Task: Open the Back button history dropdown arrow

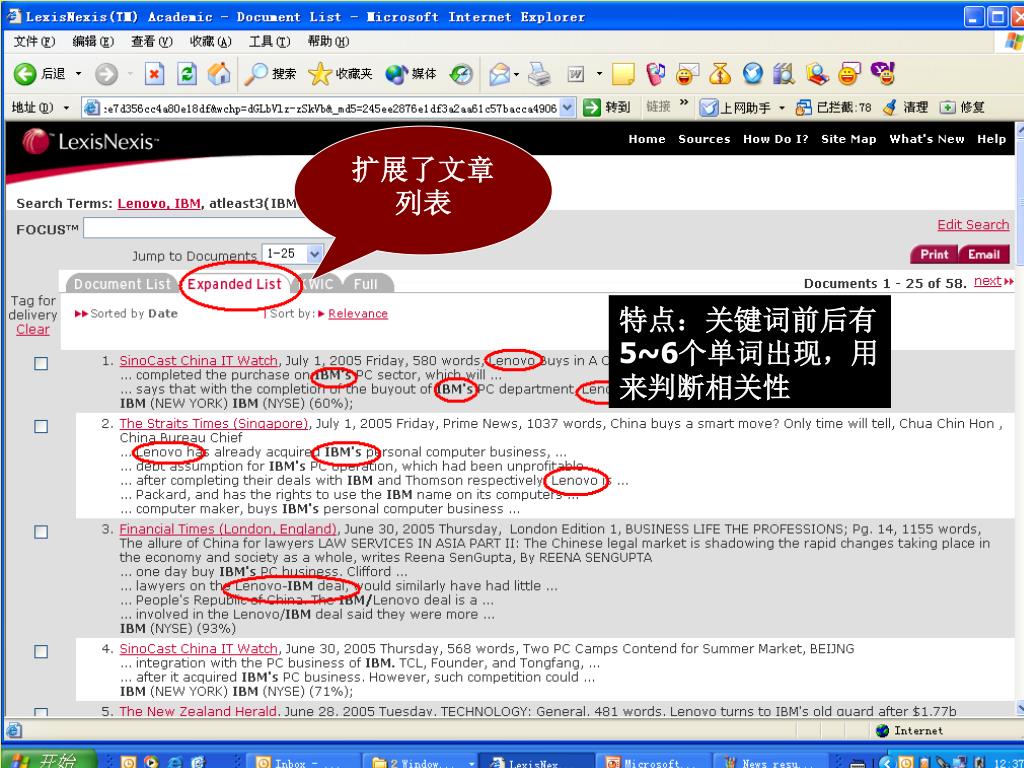Action: coord(78,74)
